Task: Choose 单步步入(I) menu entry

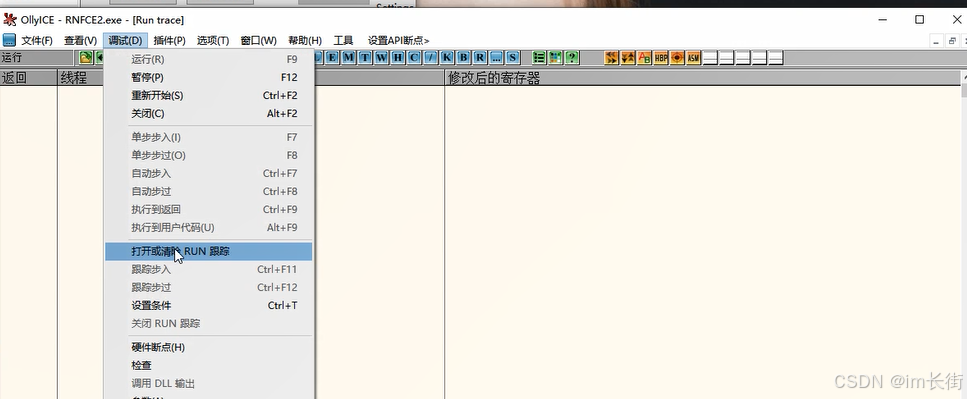Action: pyautogui.click(x=208, y=138)
